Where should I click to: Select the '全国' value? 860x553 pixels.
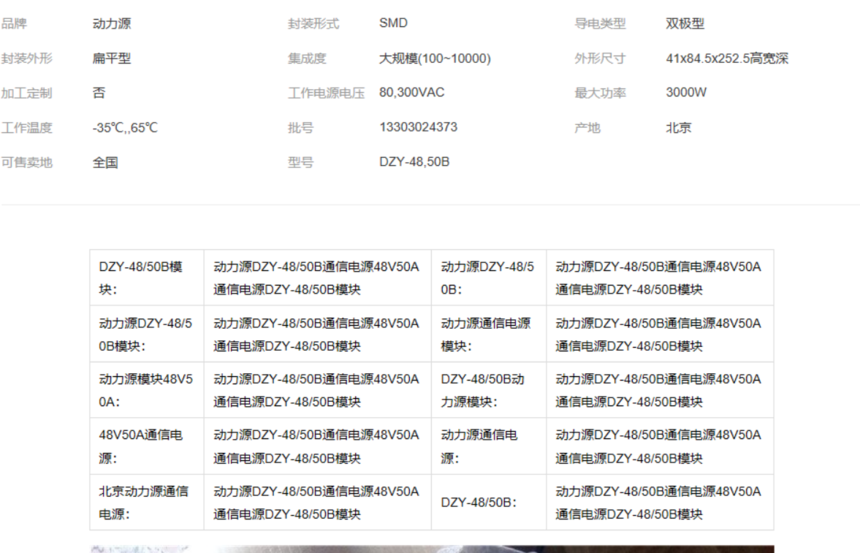[105, 162]
